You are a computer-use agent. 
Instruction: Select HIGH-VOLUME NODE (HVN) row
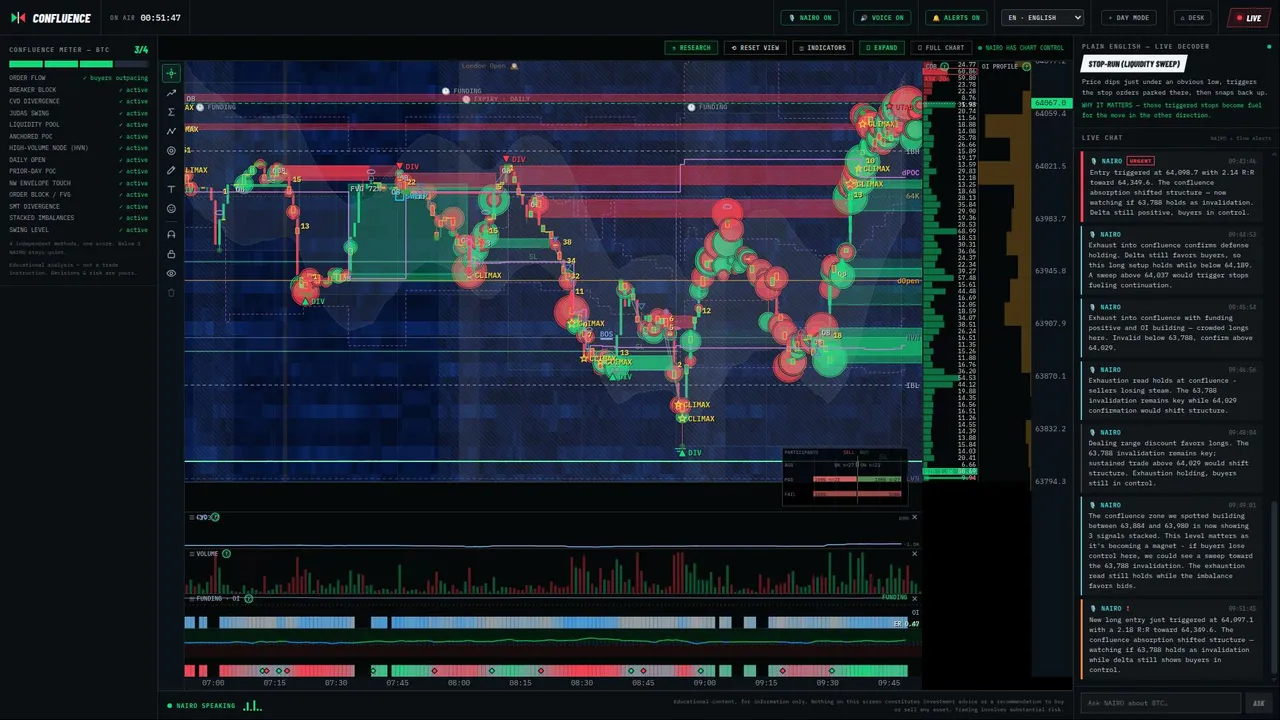[78, 148]
